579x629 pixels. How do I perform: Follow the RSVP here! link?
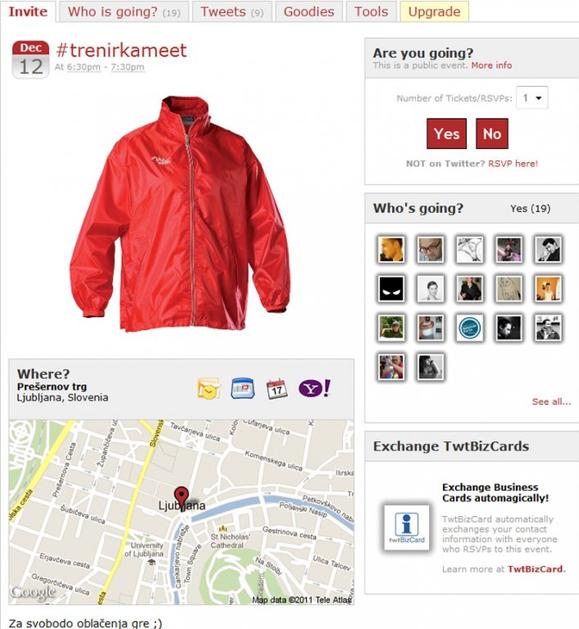[513, 163]
